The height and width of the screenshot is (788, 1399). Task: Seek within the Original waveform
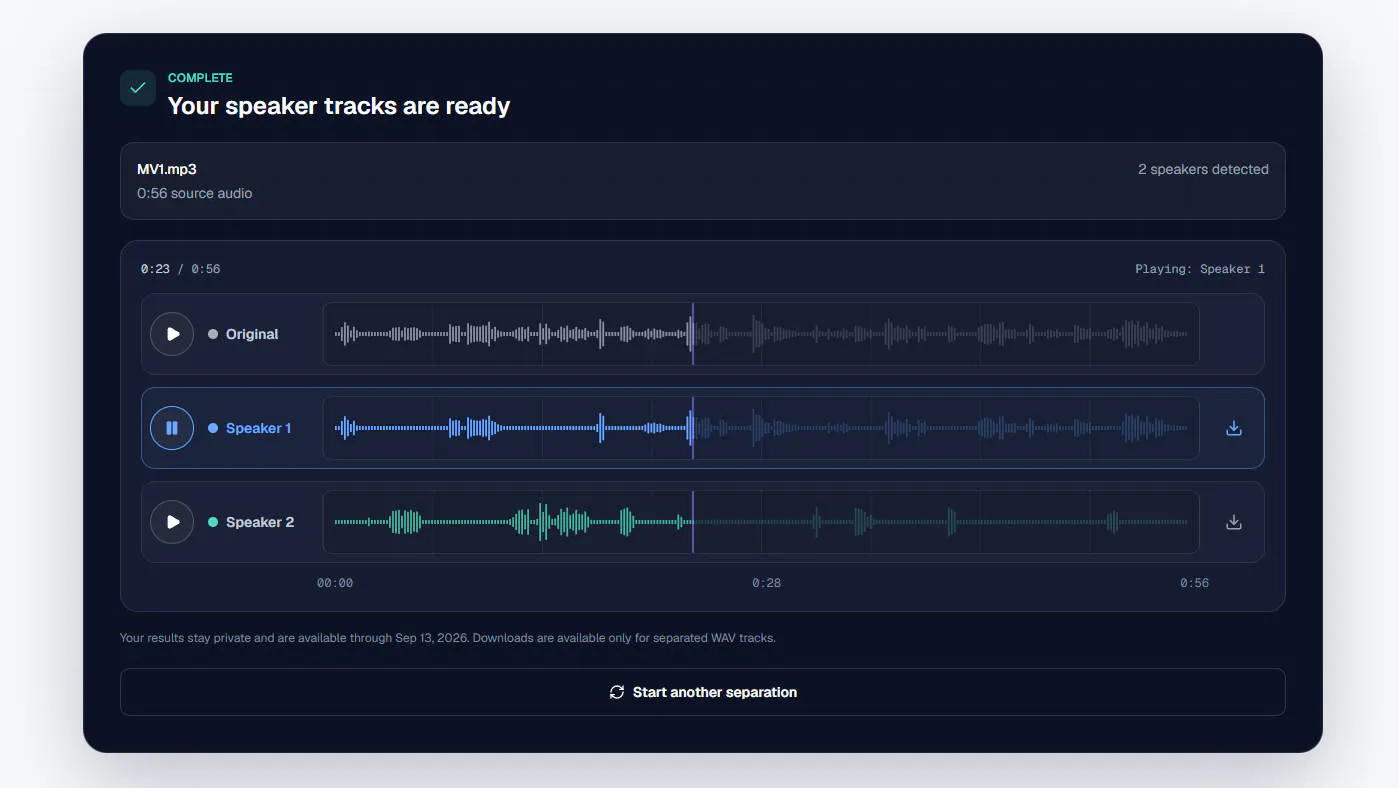click(761, 334)
